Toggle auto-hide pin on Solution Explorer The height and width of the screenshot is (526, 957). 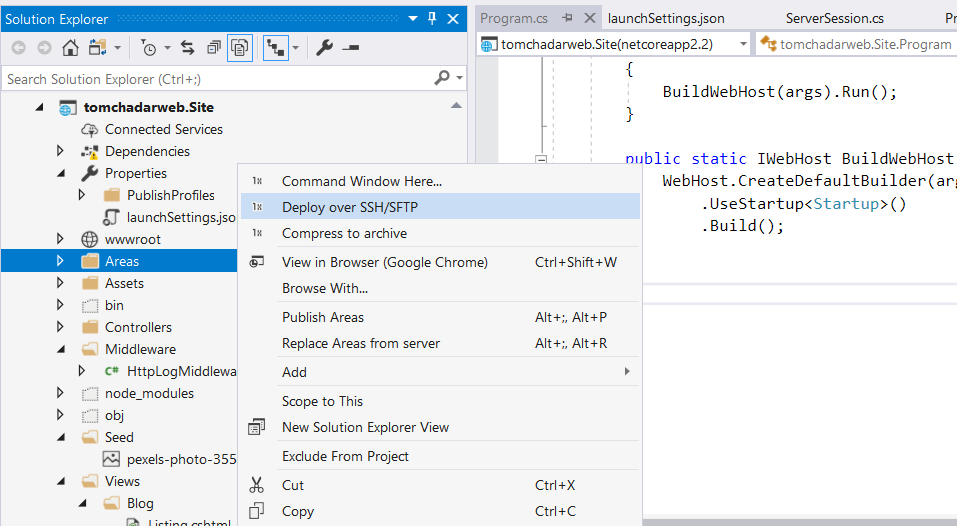point(432,18)
